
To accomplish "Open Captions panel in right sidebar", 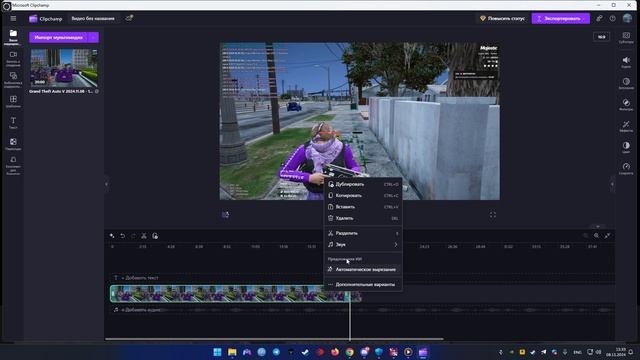I will pyautogui.click(x=626, y=38).
